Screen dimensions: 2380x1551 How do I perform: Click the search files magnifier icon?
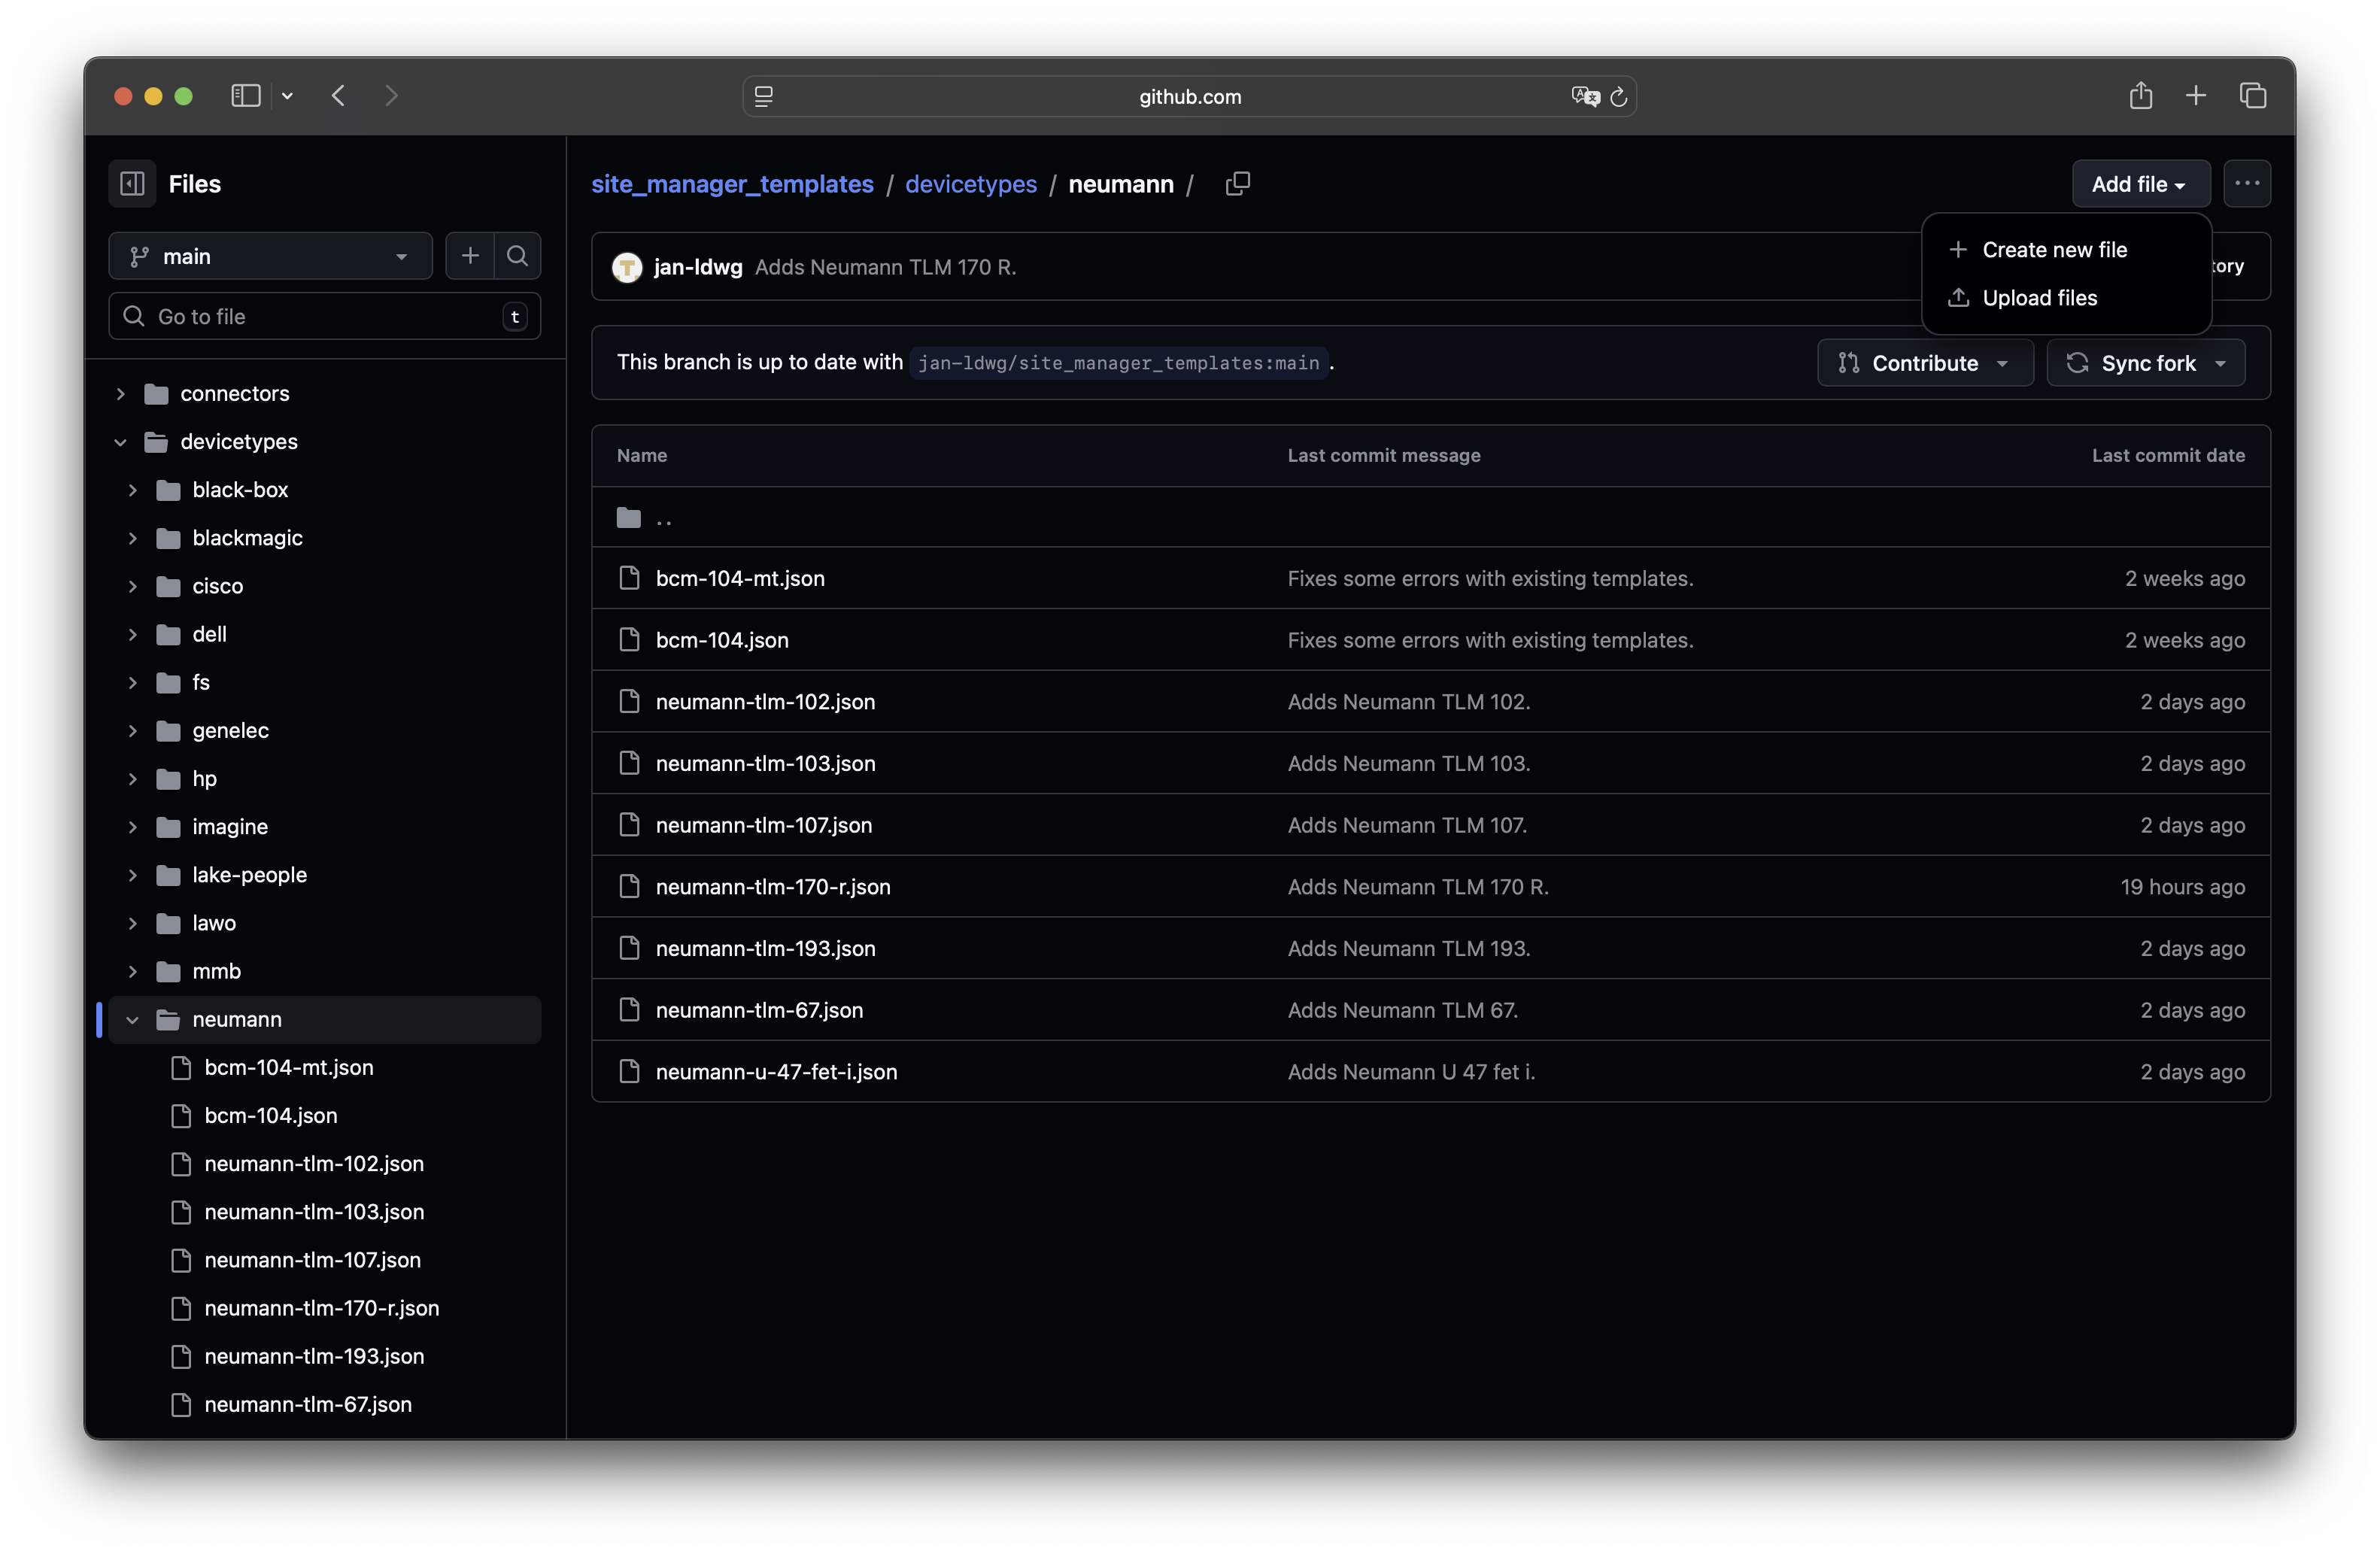[517, 256]
